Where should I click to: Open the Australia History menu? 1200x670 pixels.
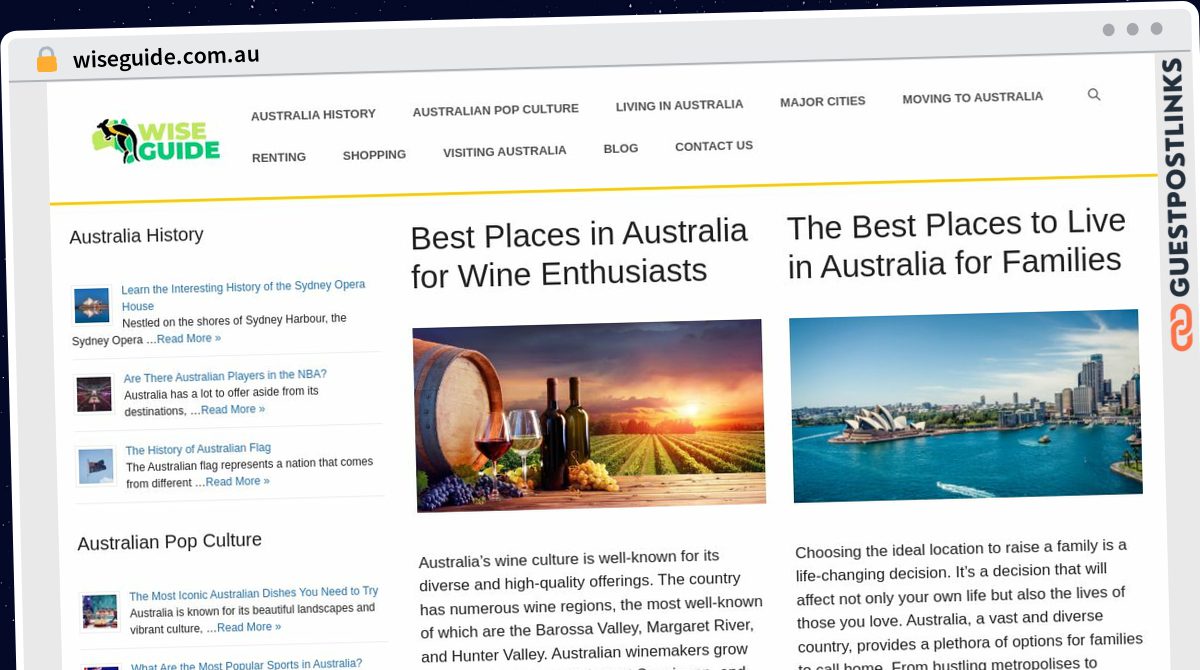pos(313,115)
